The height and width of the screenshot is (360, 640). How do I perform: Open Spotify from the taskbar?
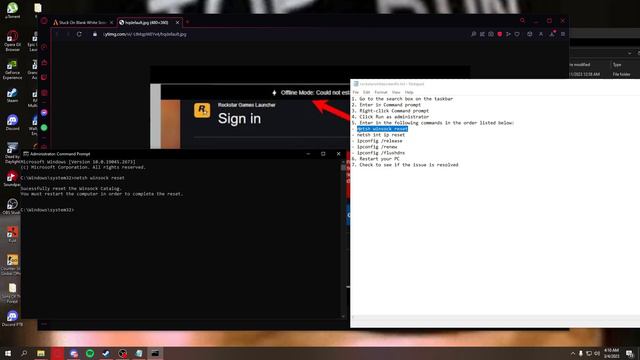click(90, 353)
